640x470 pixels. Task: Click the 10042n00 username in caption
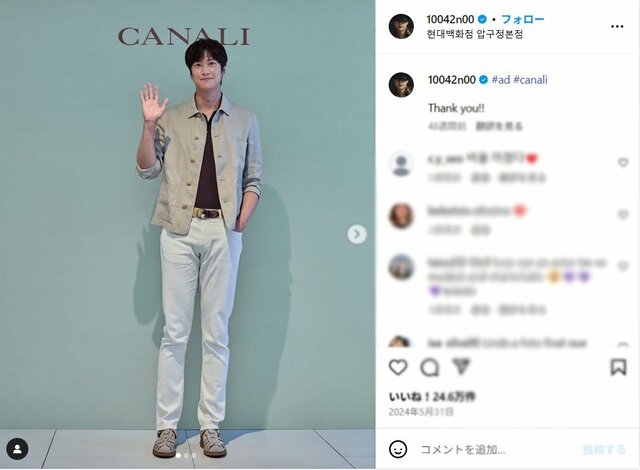(x=451, y=80)
